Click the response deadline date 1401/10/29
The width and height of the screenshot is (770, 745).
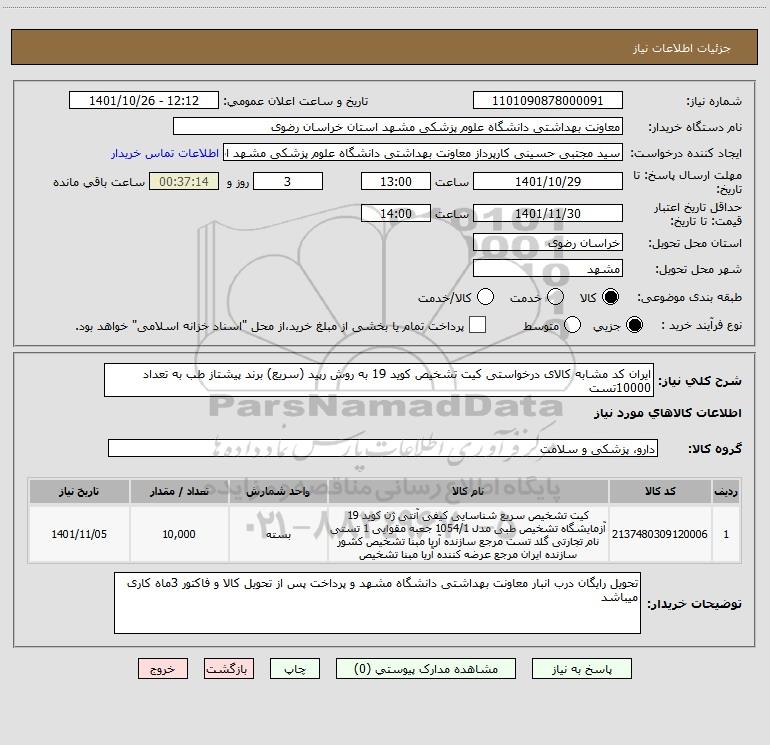click(548, 181)
